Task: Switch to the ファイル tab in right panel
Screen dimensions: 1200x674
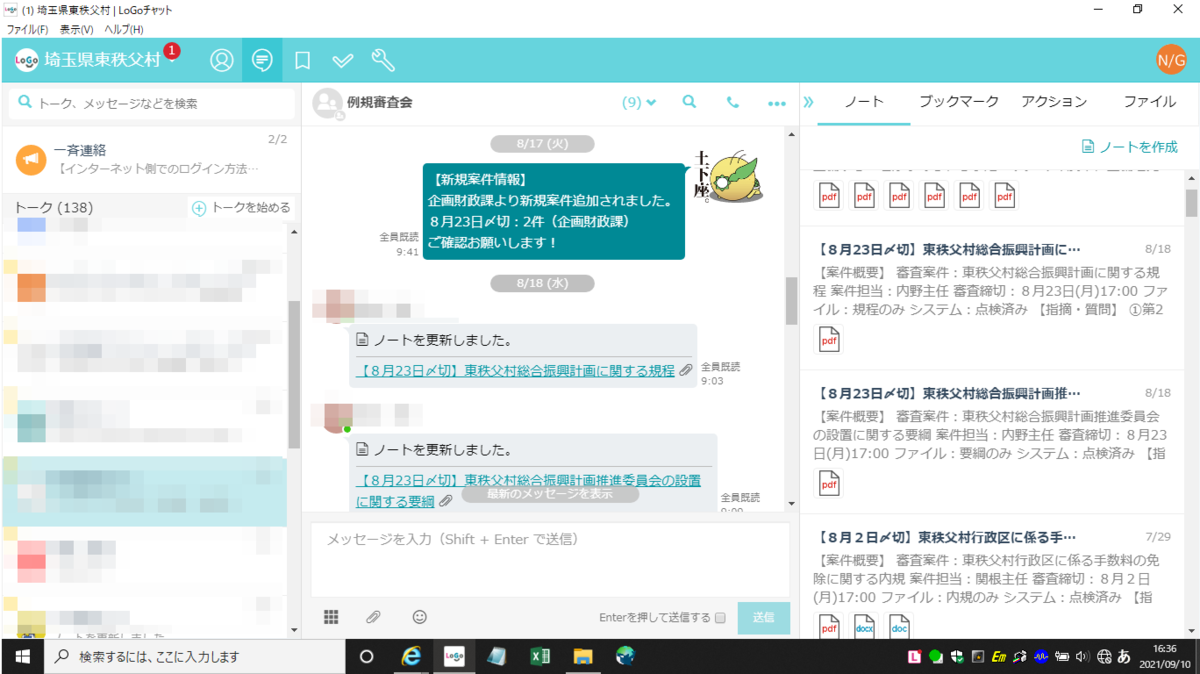Action: tap(1149, 102)
